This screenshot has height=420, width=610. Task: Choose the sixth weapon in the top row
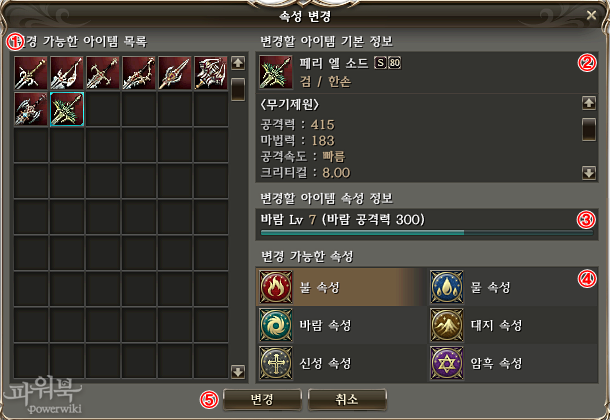pos(211,73)
